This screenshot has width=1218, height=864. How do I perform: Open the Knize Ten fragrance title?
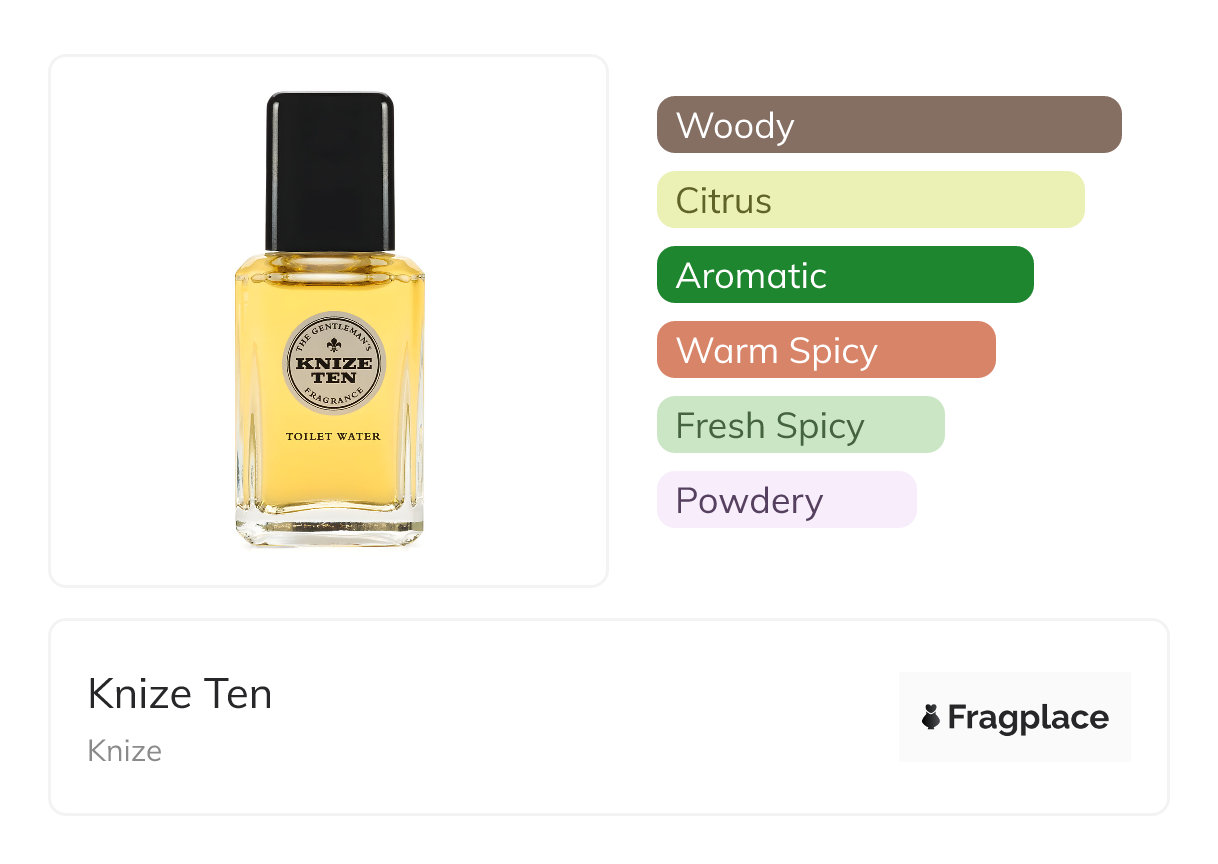coord(180,694)
